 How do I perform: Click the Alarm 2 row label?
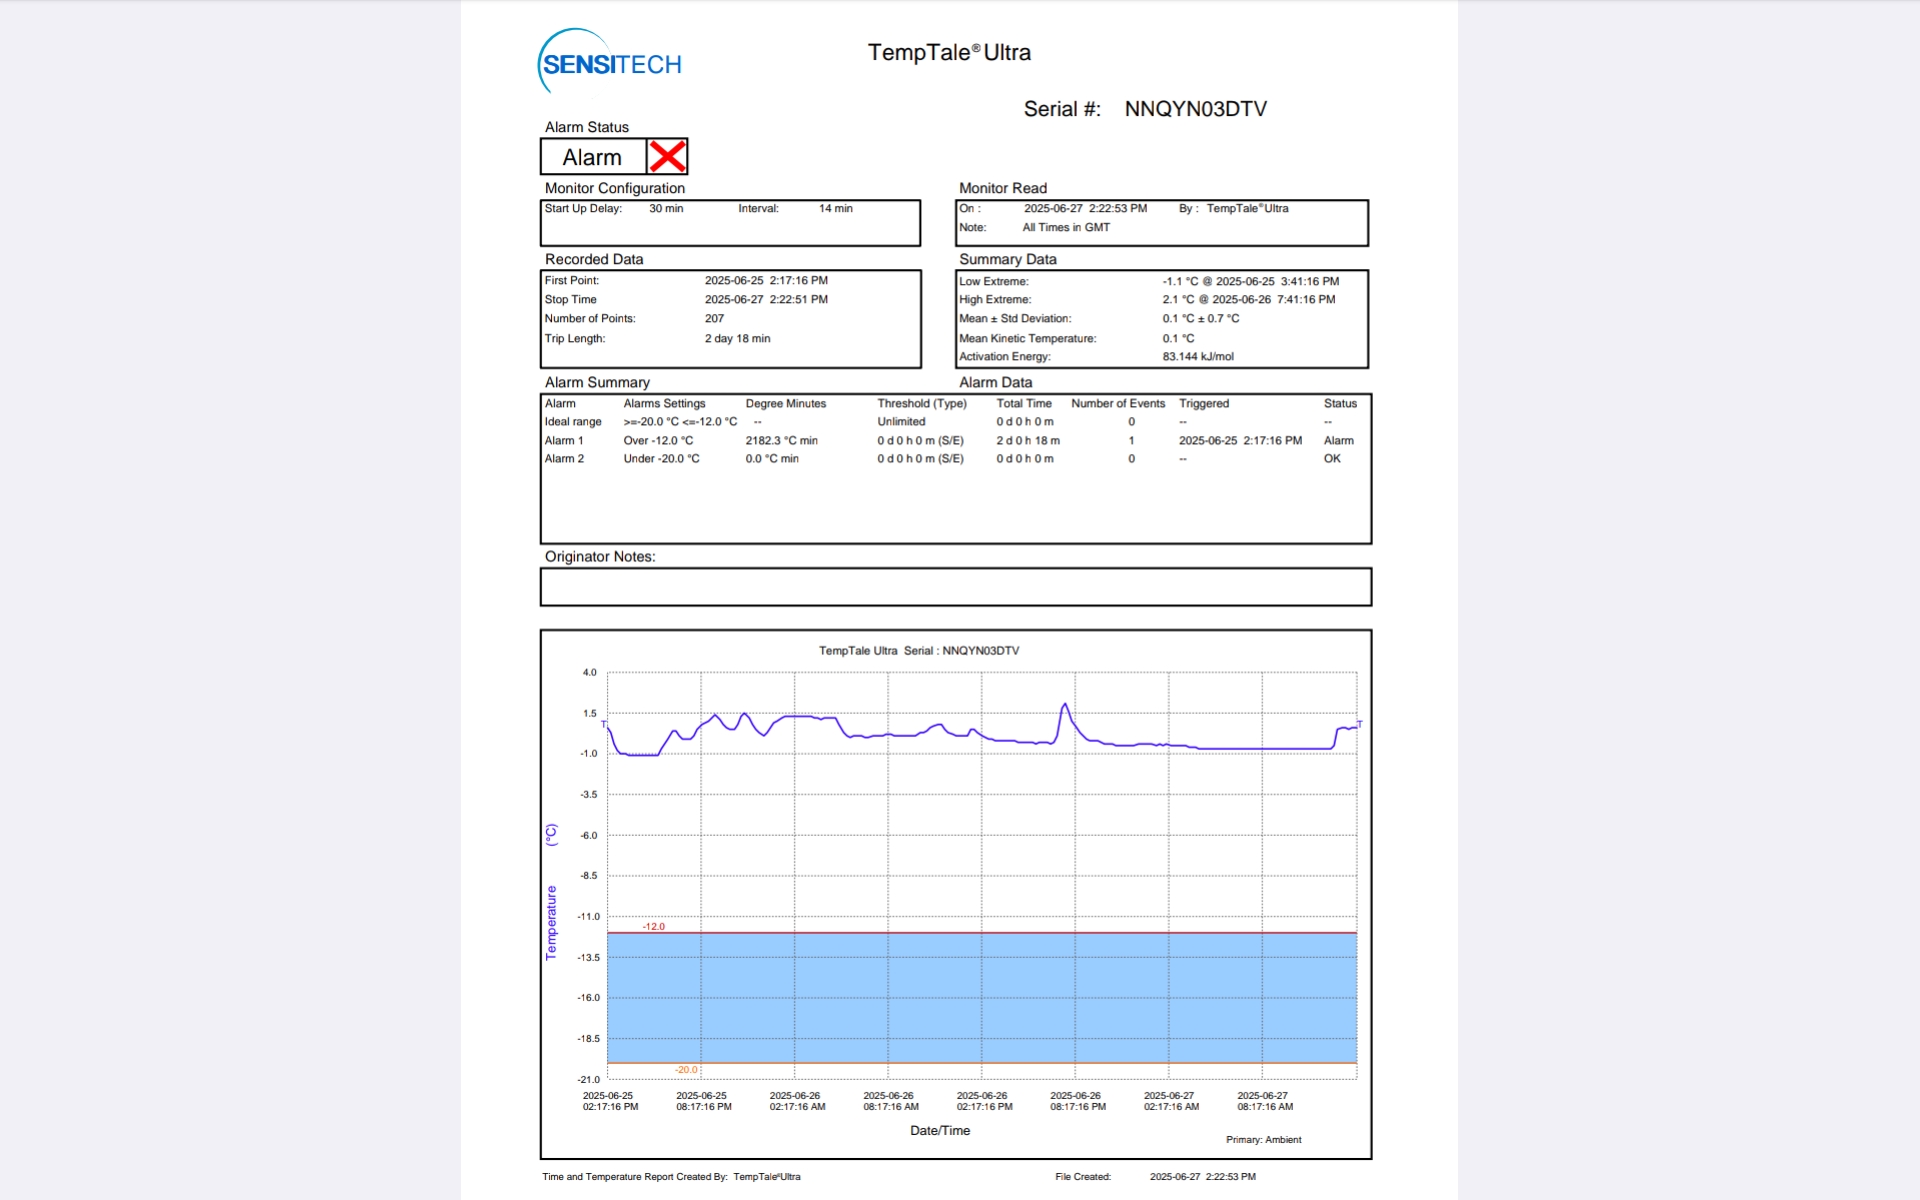(564, 458)
